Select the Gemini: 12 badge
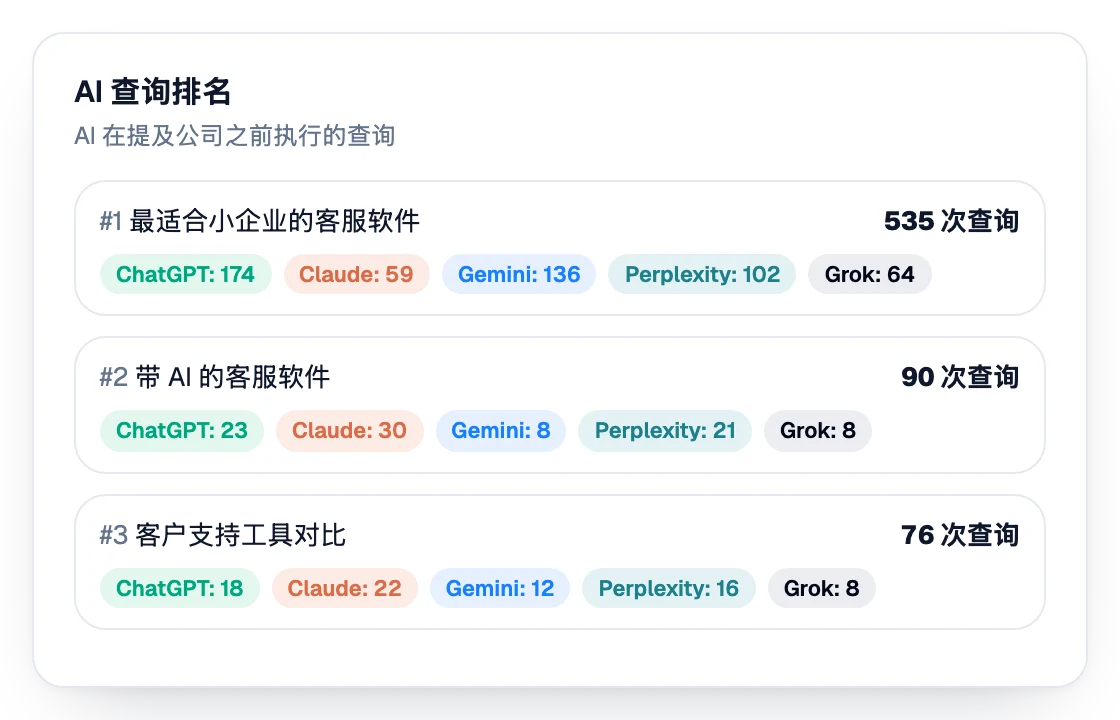The image size is (1120, 720). point(500,589)
